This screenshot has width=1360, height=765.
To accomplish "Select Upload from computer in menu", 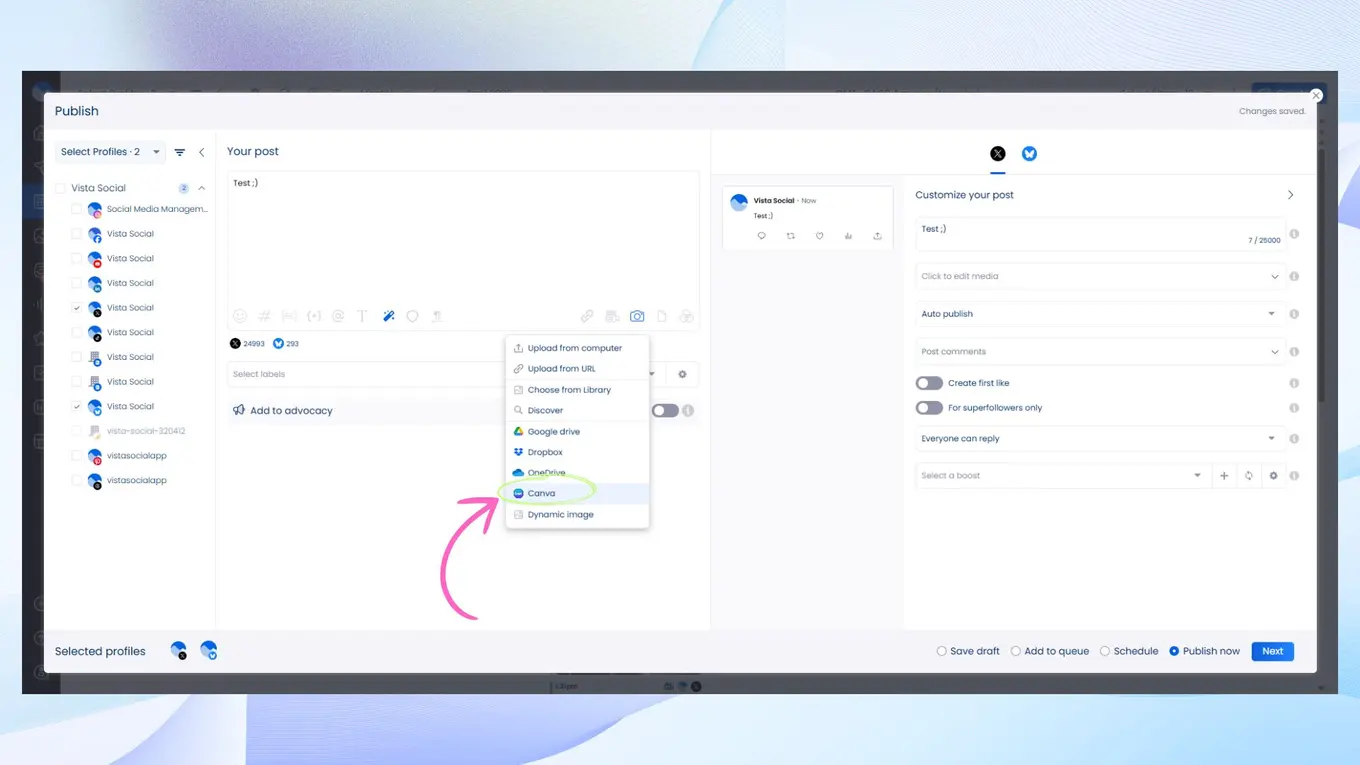I will [x=574, y=348].
